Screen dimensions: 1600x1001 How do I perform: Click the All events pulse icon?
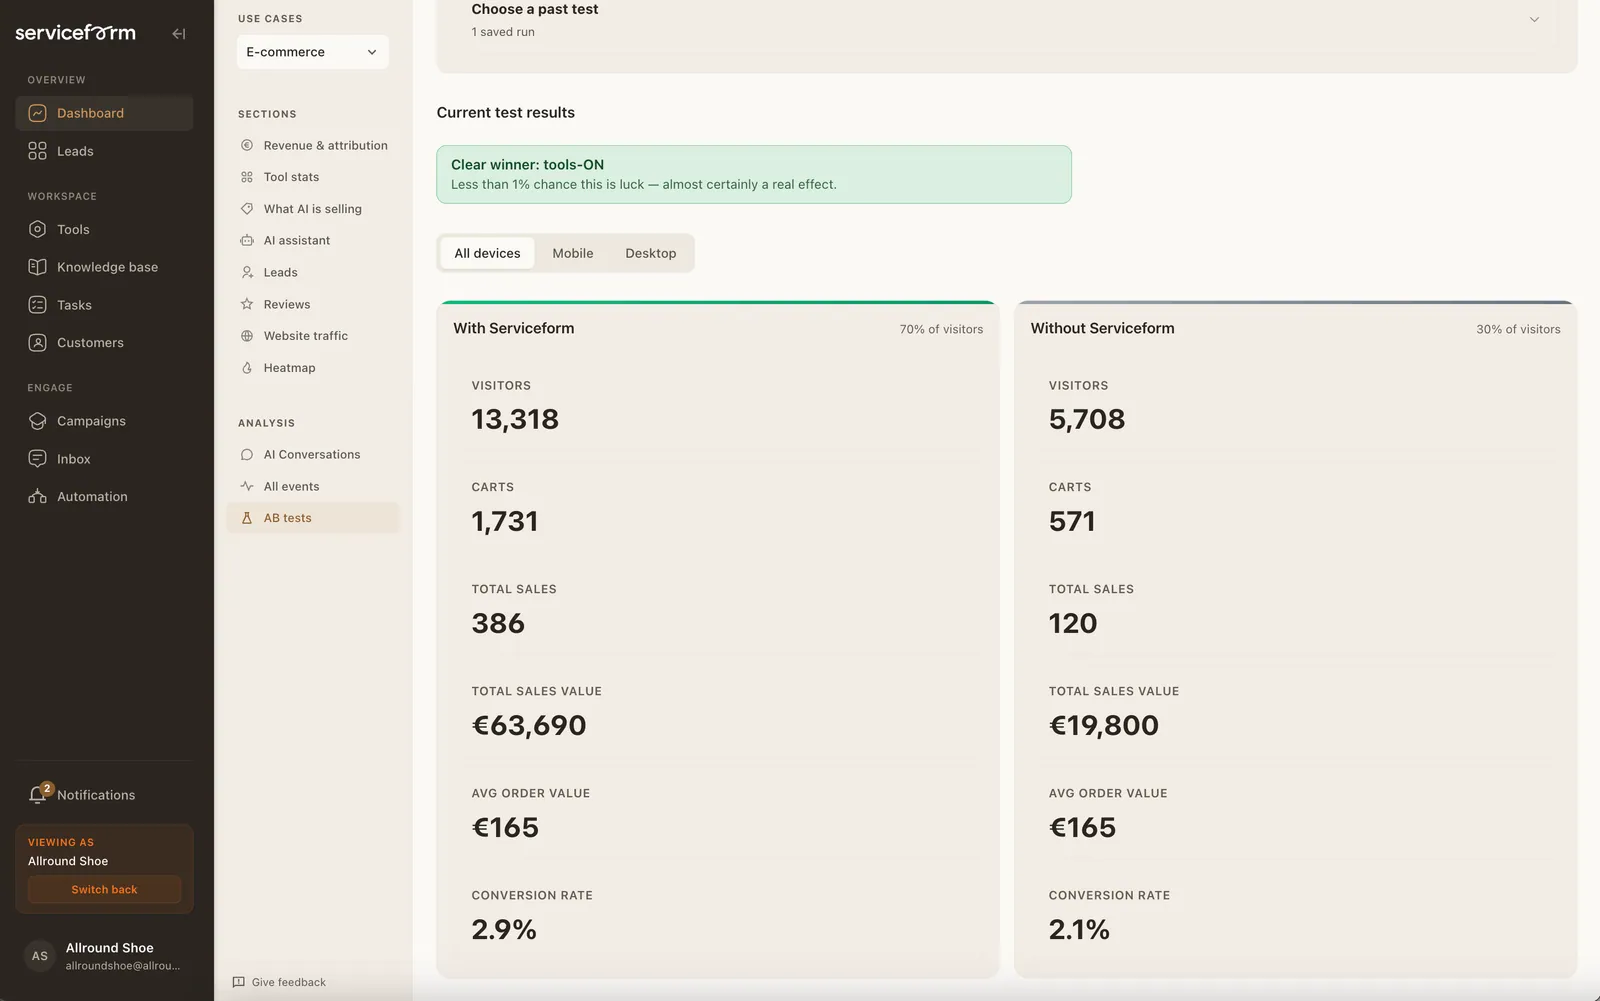tap(247, 486)
